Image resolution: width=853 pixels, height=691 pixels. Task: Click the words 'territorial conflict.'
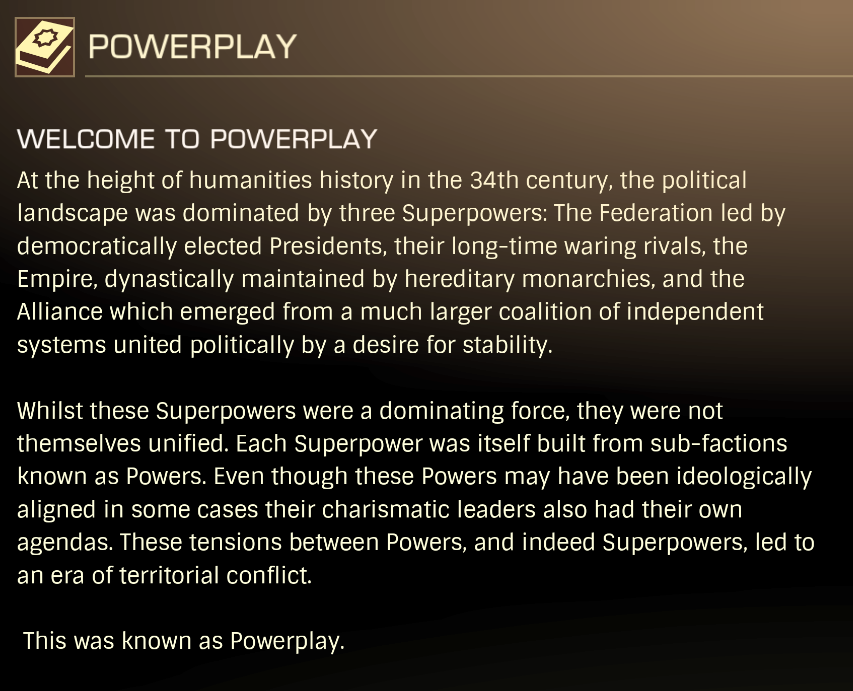(x=215, y=575)
